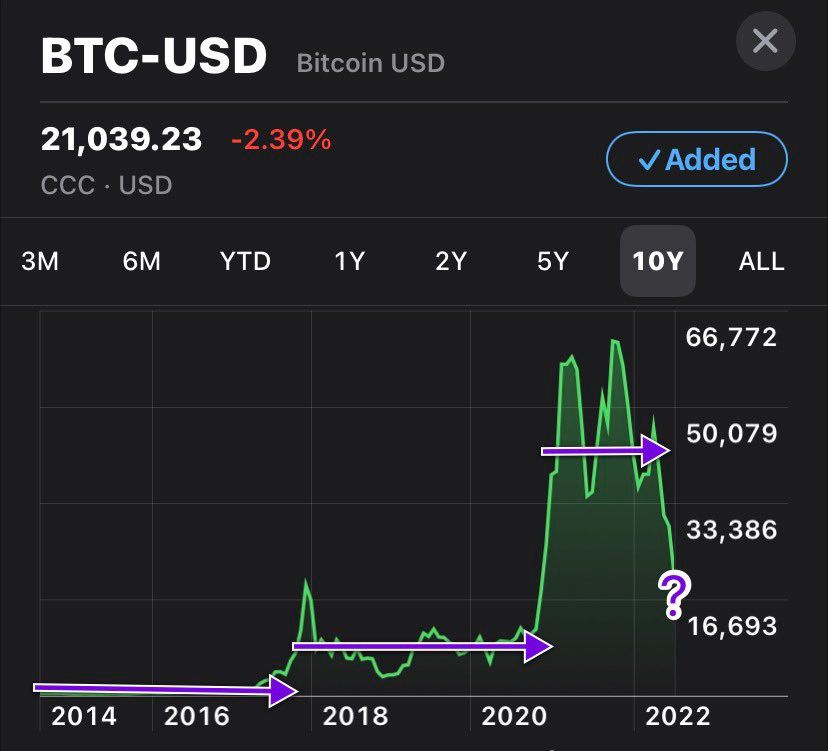Select the 10Y range tab
This screenshot has height=751, width=828.
click(657, 262)
